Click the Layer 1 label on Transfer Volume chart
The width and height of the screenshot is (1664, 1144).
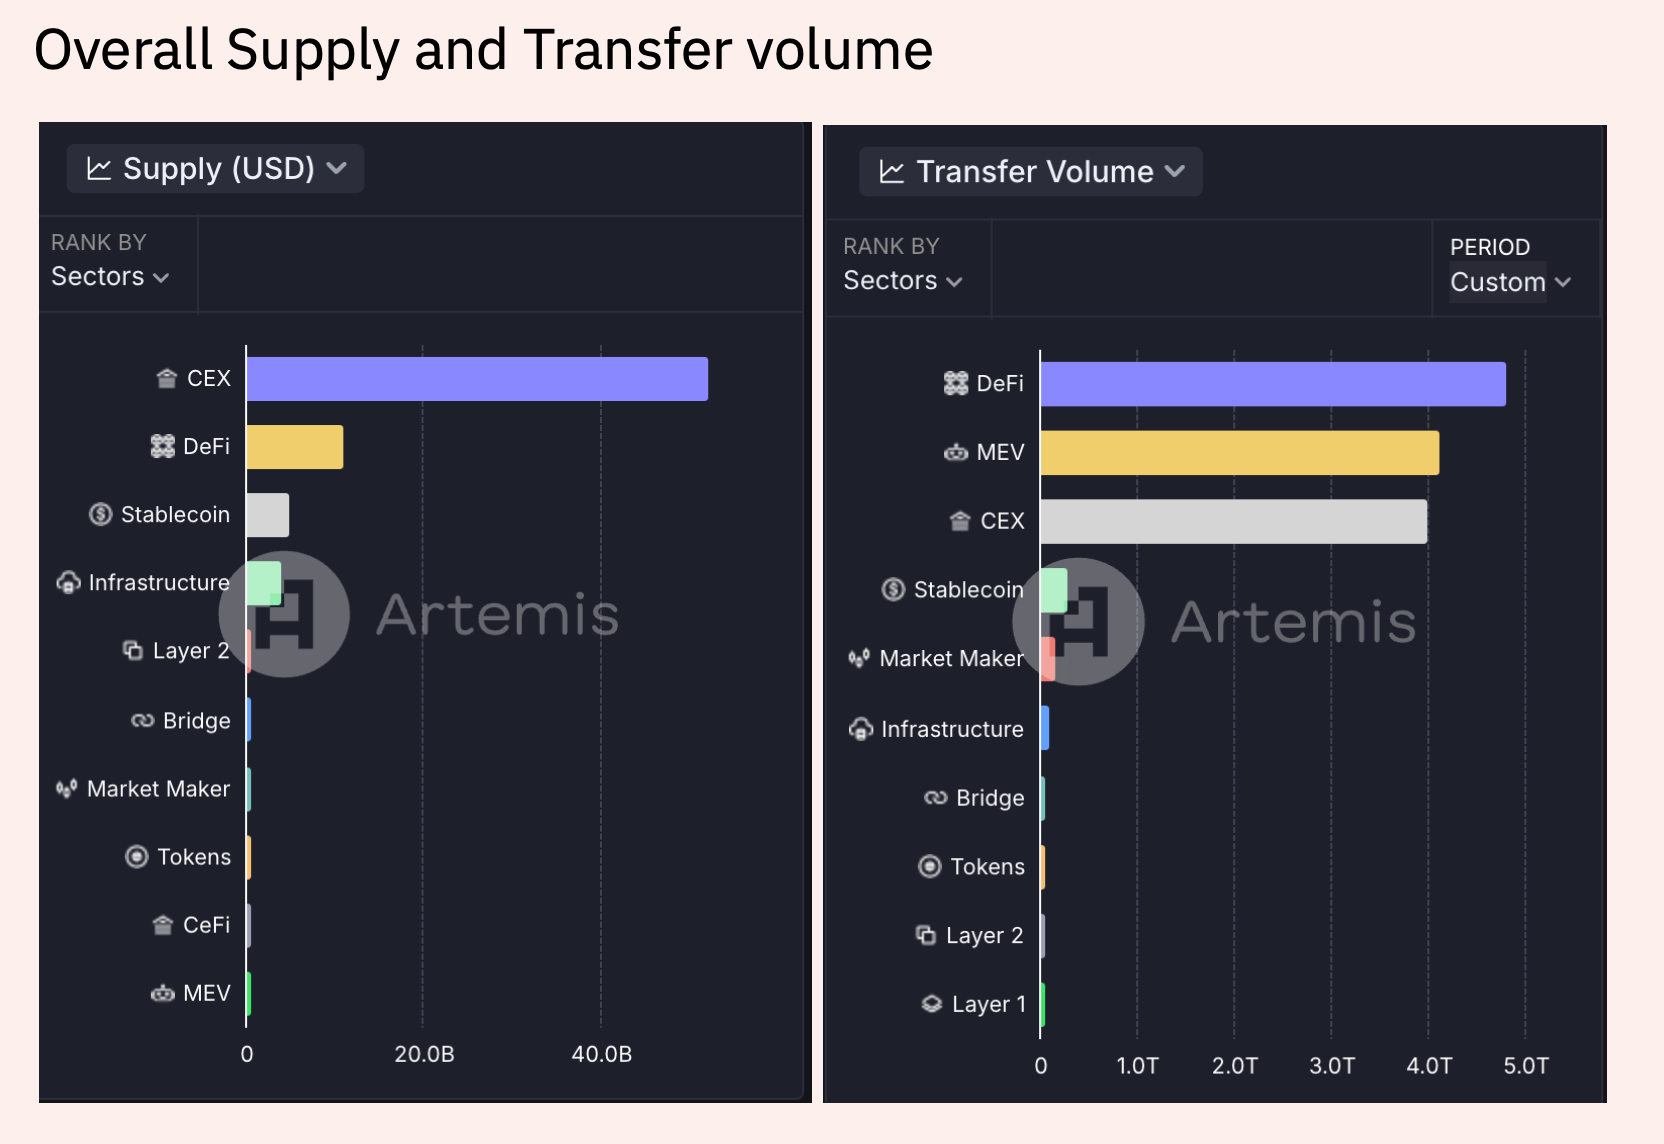click(990, 1004)
